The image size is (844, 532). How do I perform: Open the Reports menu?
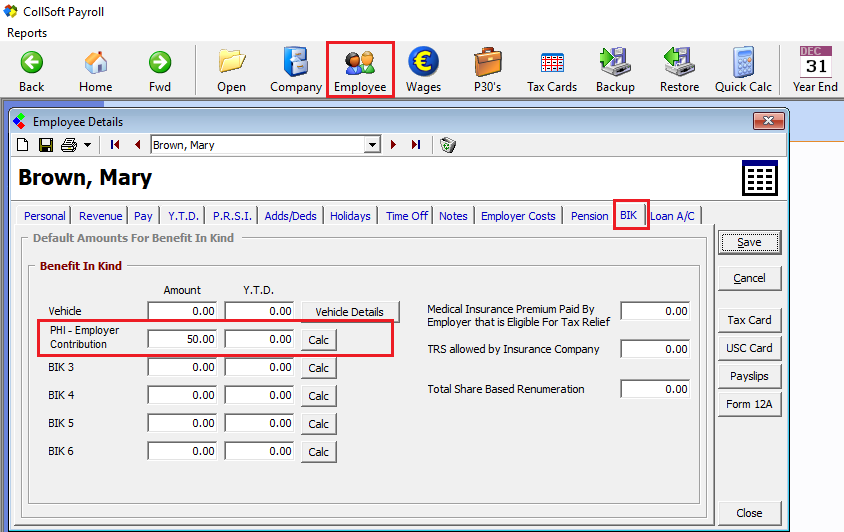tap(27, 33)
